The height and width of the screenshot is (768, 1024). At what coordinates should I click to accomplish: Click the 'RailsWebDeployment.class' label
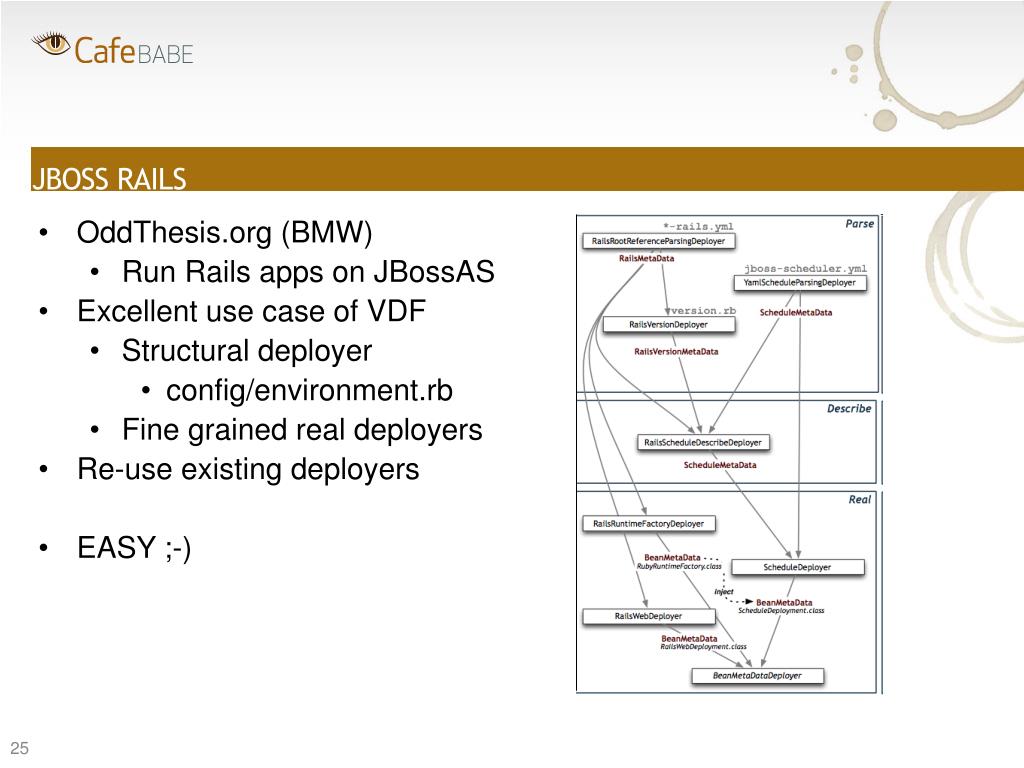[x=703, y=647]
